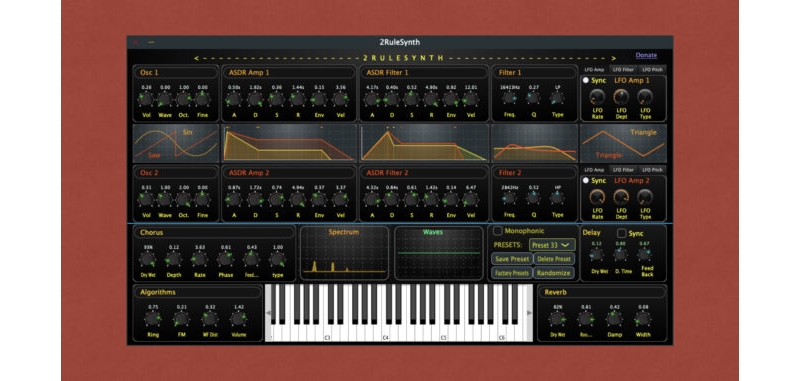Screen dimensions: 800x381
Task: Click the right arrow beside the piano keyboard
Action: 529,313
